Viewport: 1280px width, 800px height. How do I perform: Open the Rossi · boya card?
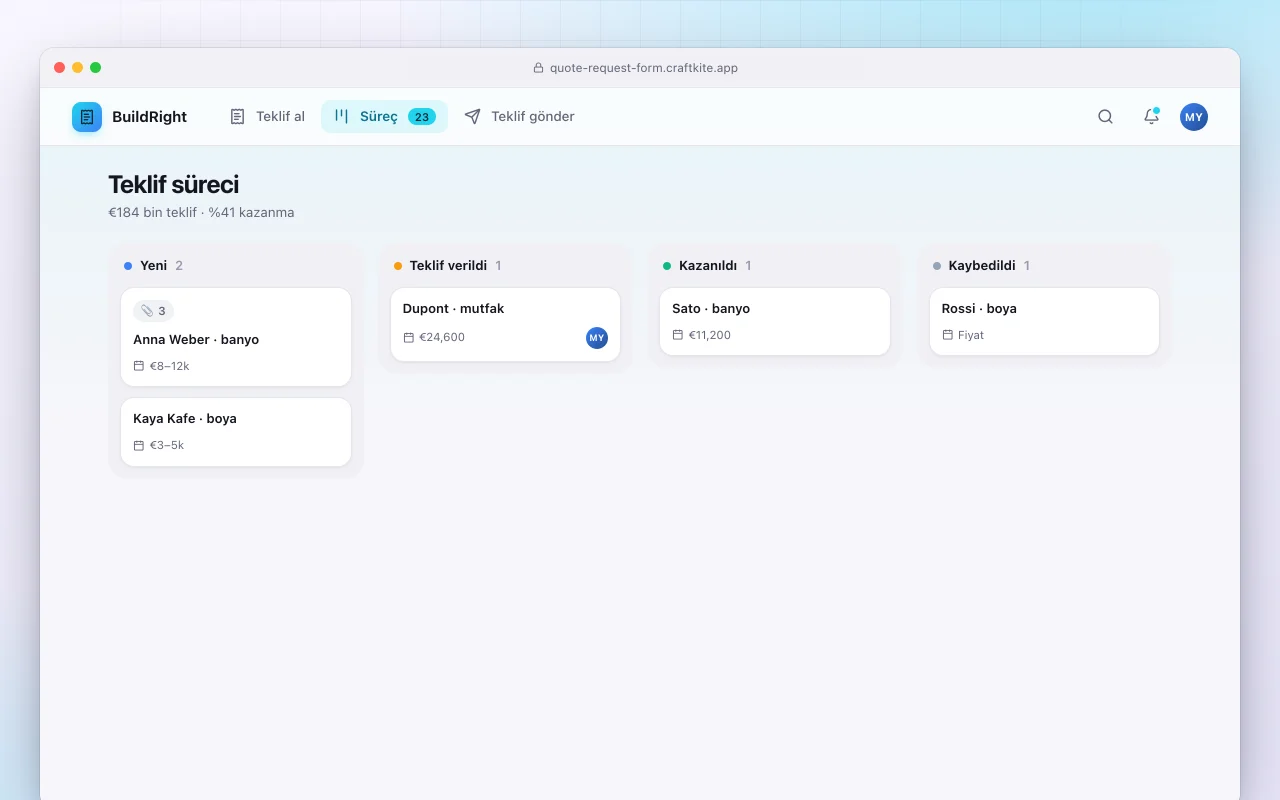click(x=1044, y=322)
